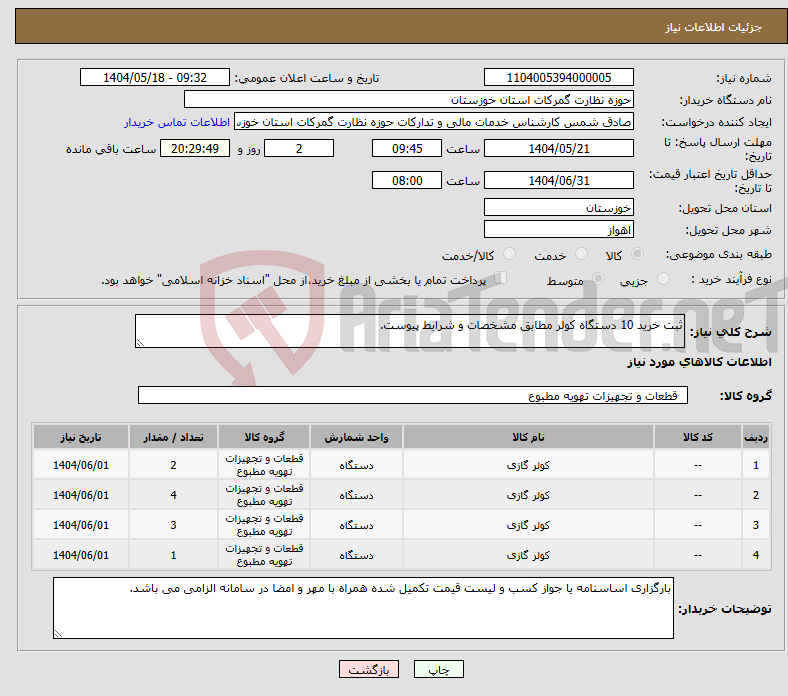The image size is (788, 696).
Task: Click the تاریخ نیاز column header
Action: coord(81,437)
